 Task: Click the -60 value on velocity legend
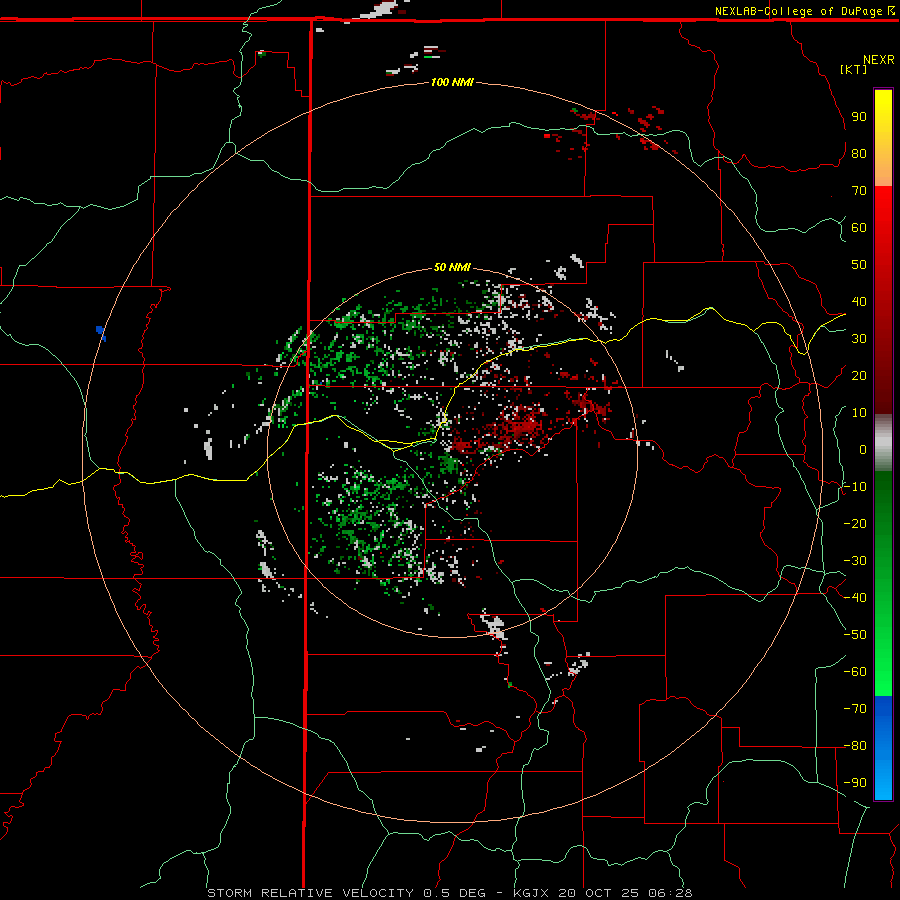pos(855,672)
